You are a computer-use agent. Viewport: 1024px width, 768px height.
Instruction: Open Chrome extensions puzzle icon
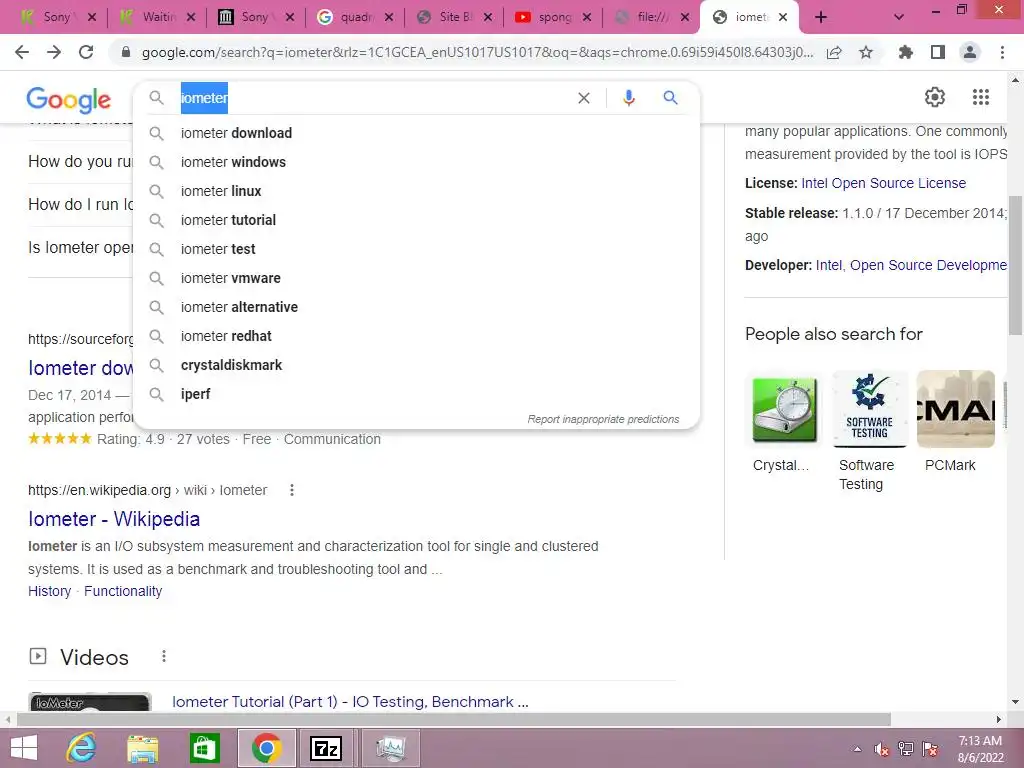click(x=905, y=52)
